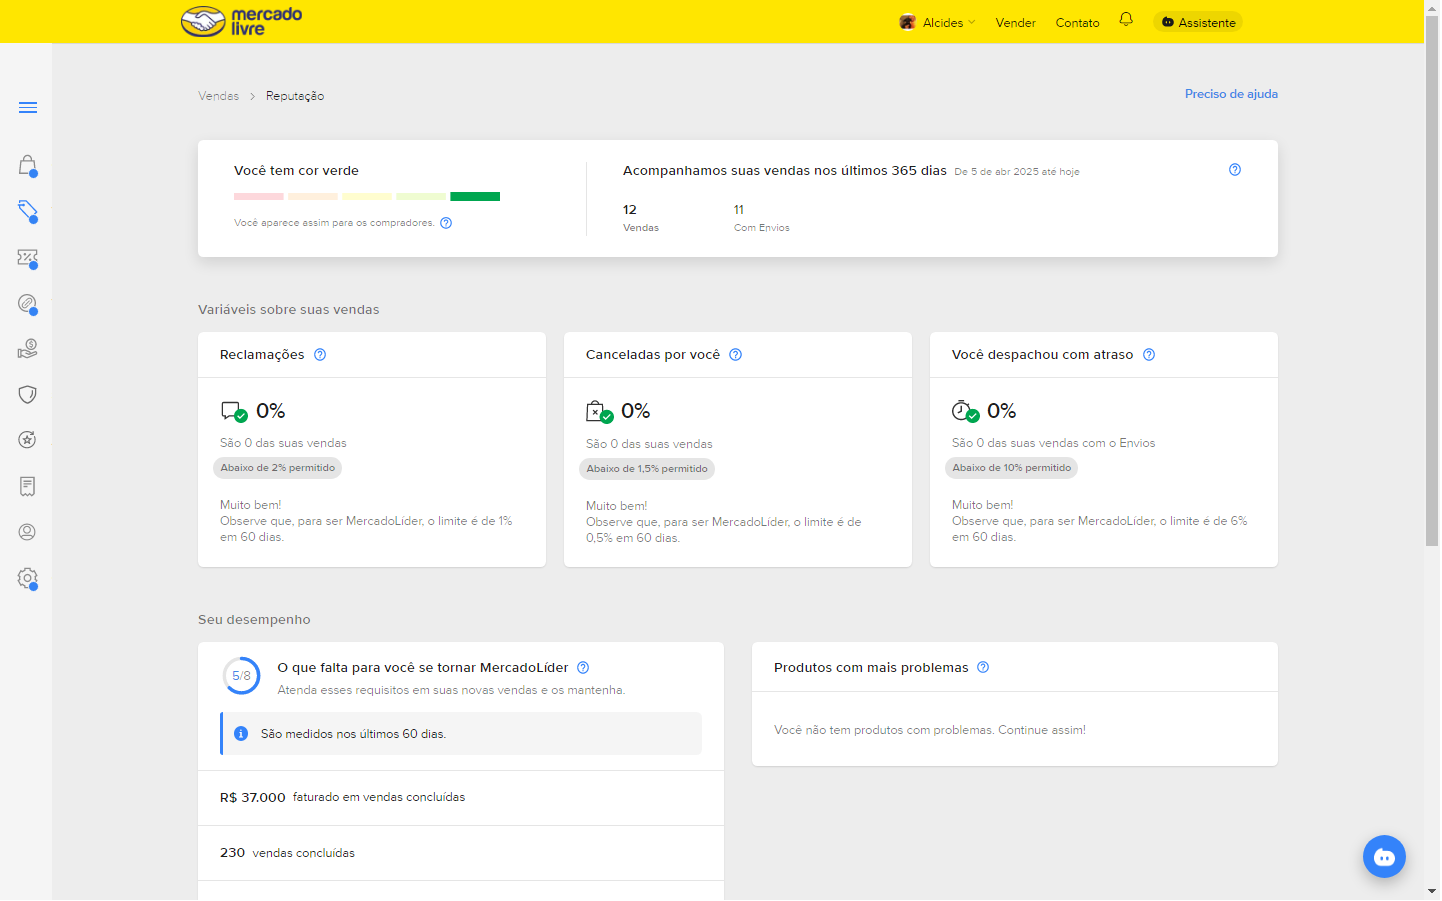
Task: Click help icon beside Canceladas por você
Action: click(736, 355)
